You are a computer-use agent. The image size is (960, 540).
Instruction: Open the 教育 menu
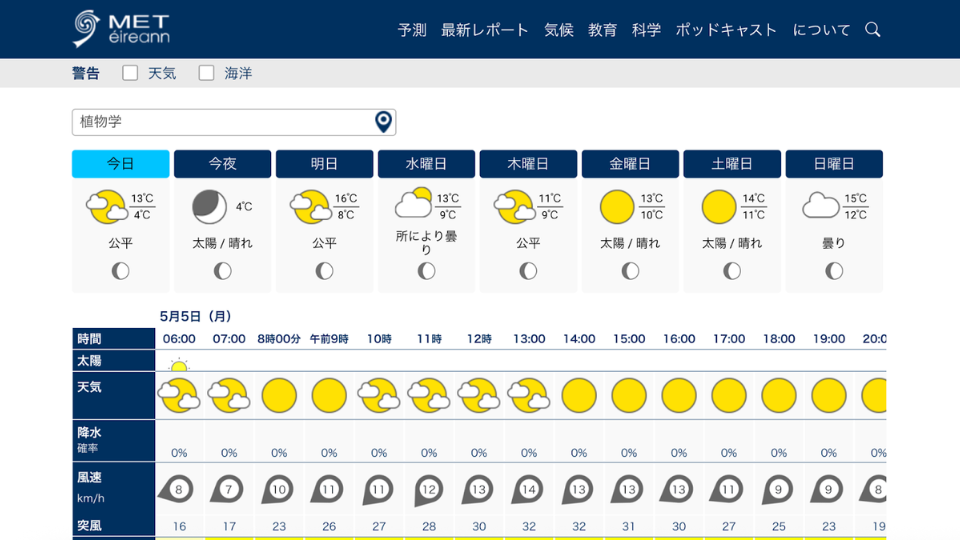(602, 30)
